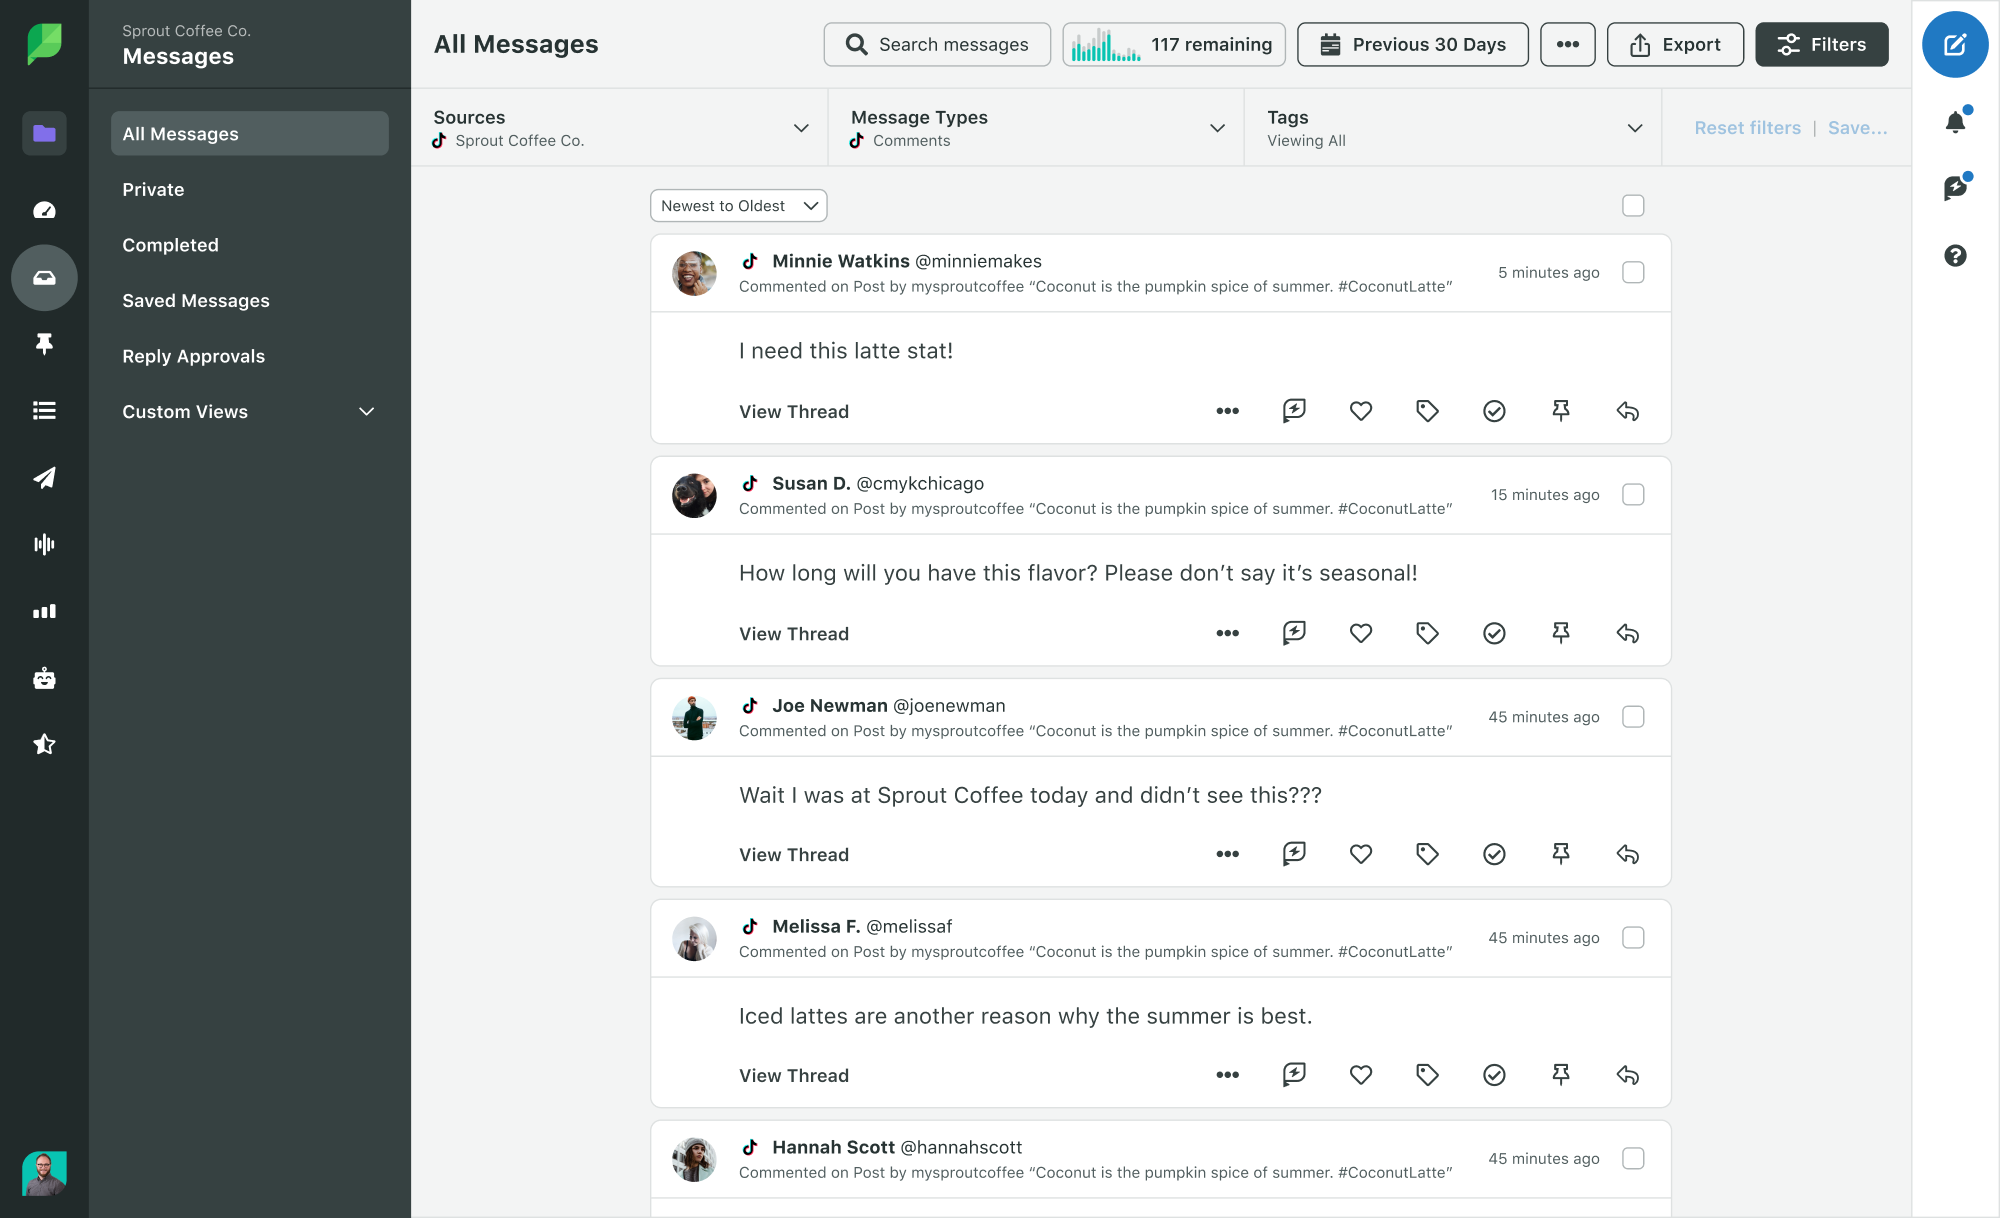2000x1218 pixels.
Task: View Thread for Melissa F.'s comment
Action: click(x=794, y=1075)
